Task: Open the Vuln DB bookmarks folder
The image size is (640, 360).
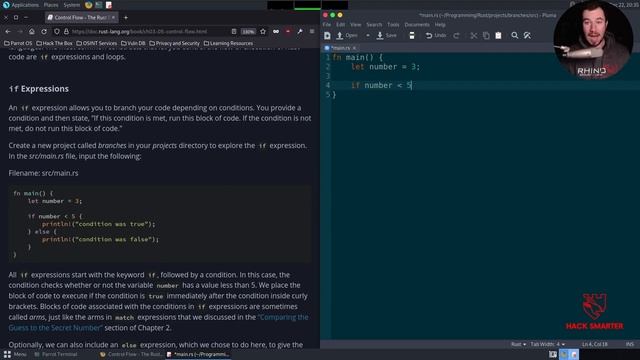Action: 133,43
